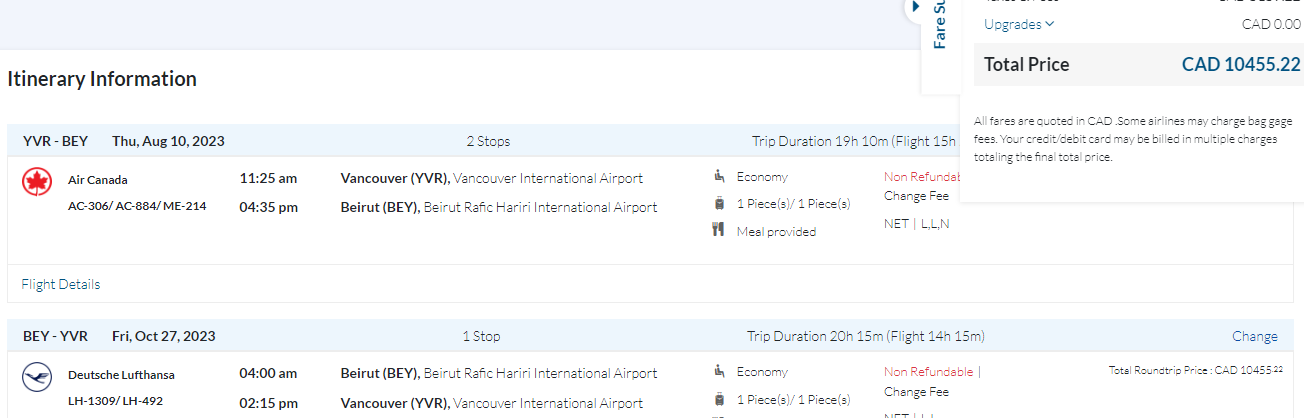Click the baggage icon on Air Canada flight
The image size is (1304, 418).
(719, 204)
